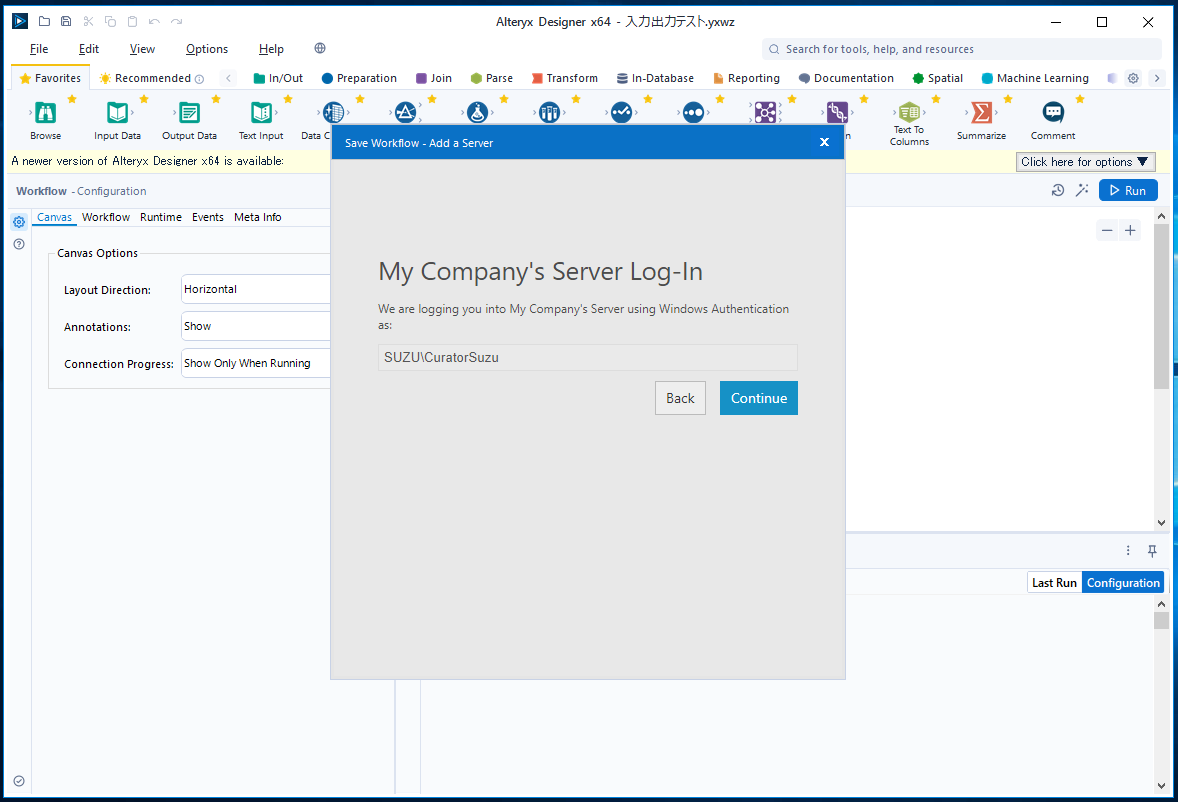
Task: Select the Formula tool icon
Action: (478, 112)
